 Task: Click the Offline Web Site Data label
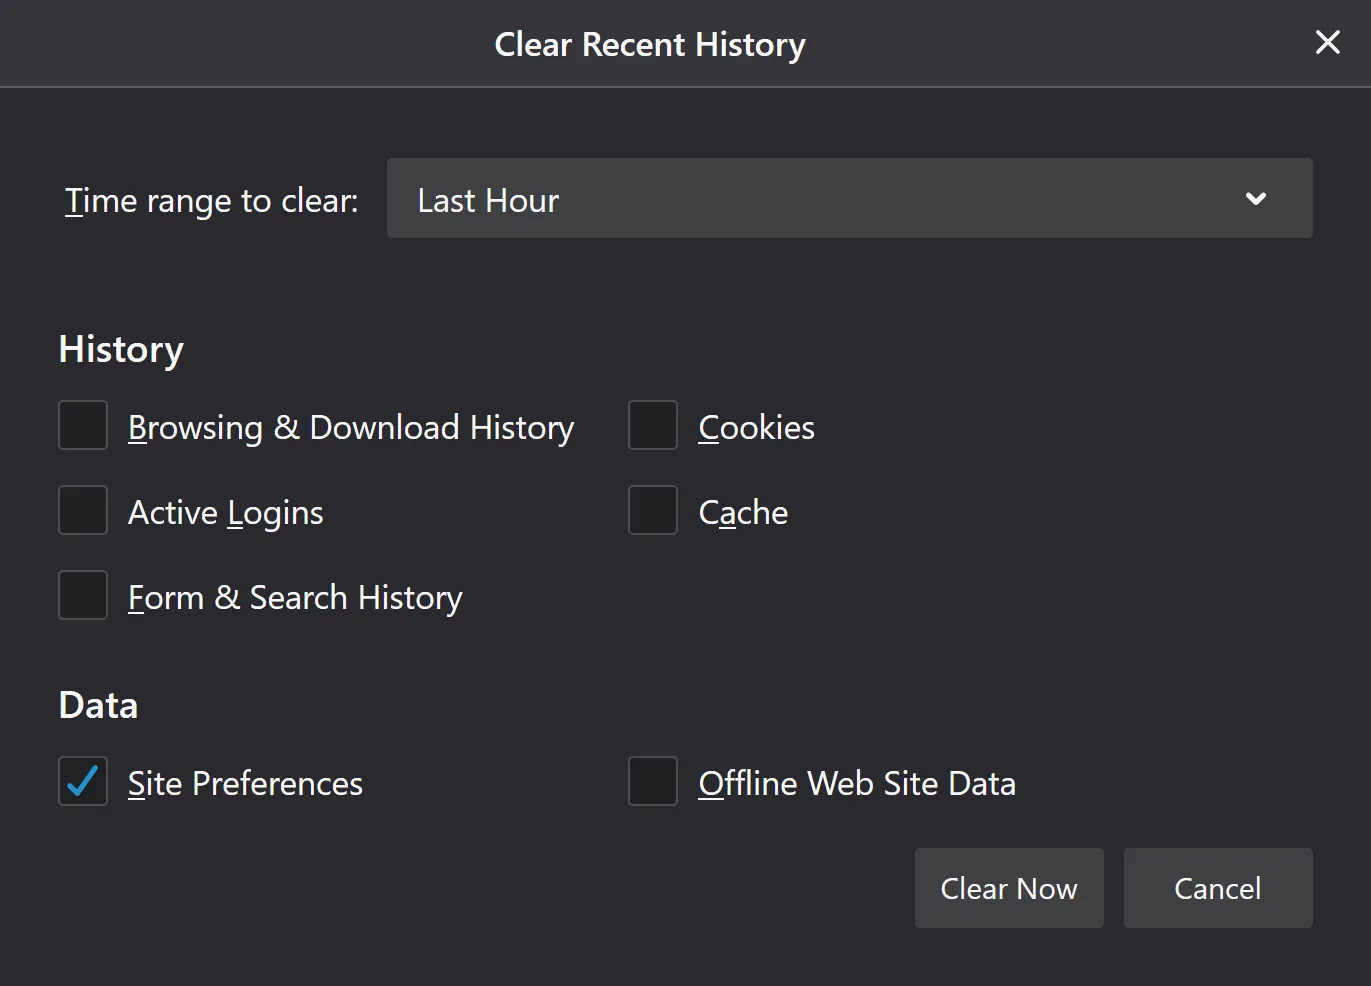857,783
